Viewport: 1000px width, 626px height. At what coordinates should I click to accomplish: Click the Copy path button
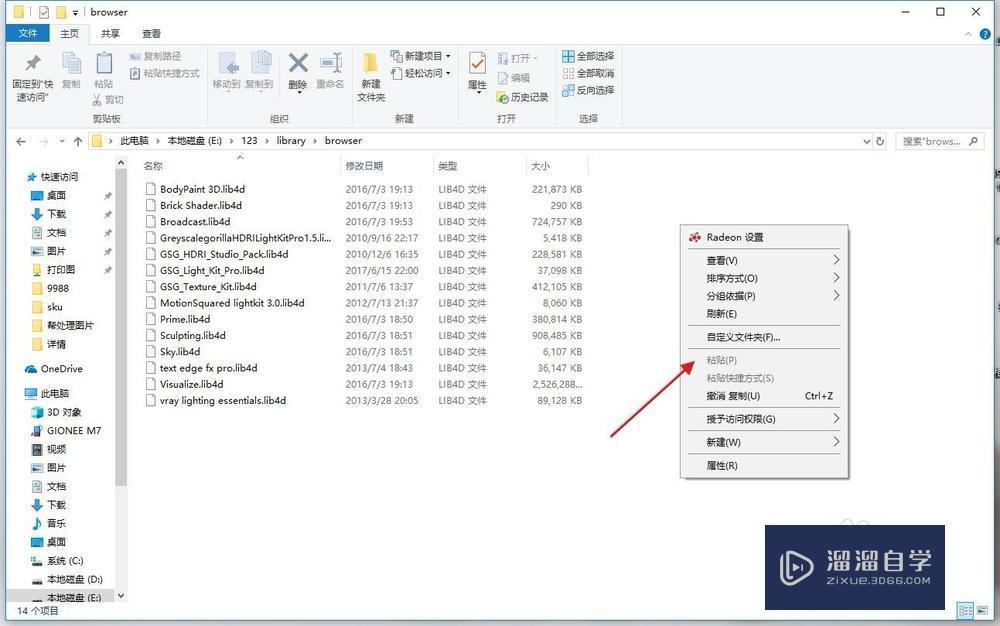(x=155, y=56)
